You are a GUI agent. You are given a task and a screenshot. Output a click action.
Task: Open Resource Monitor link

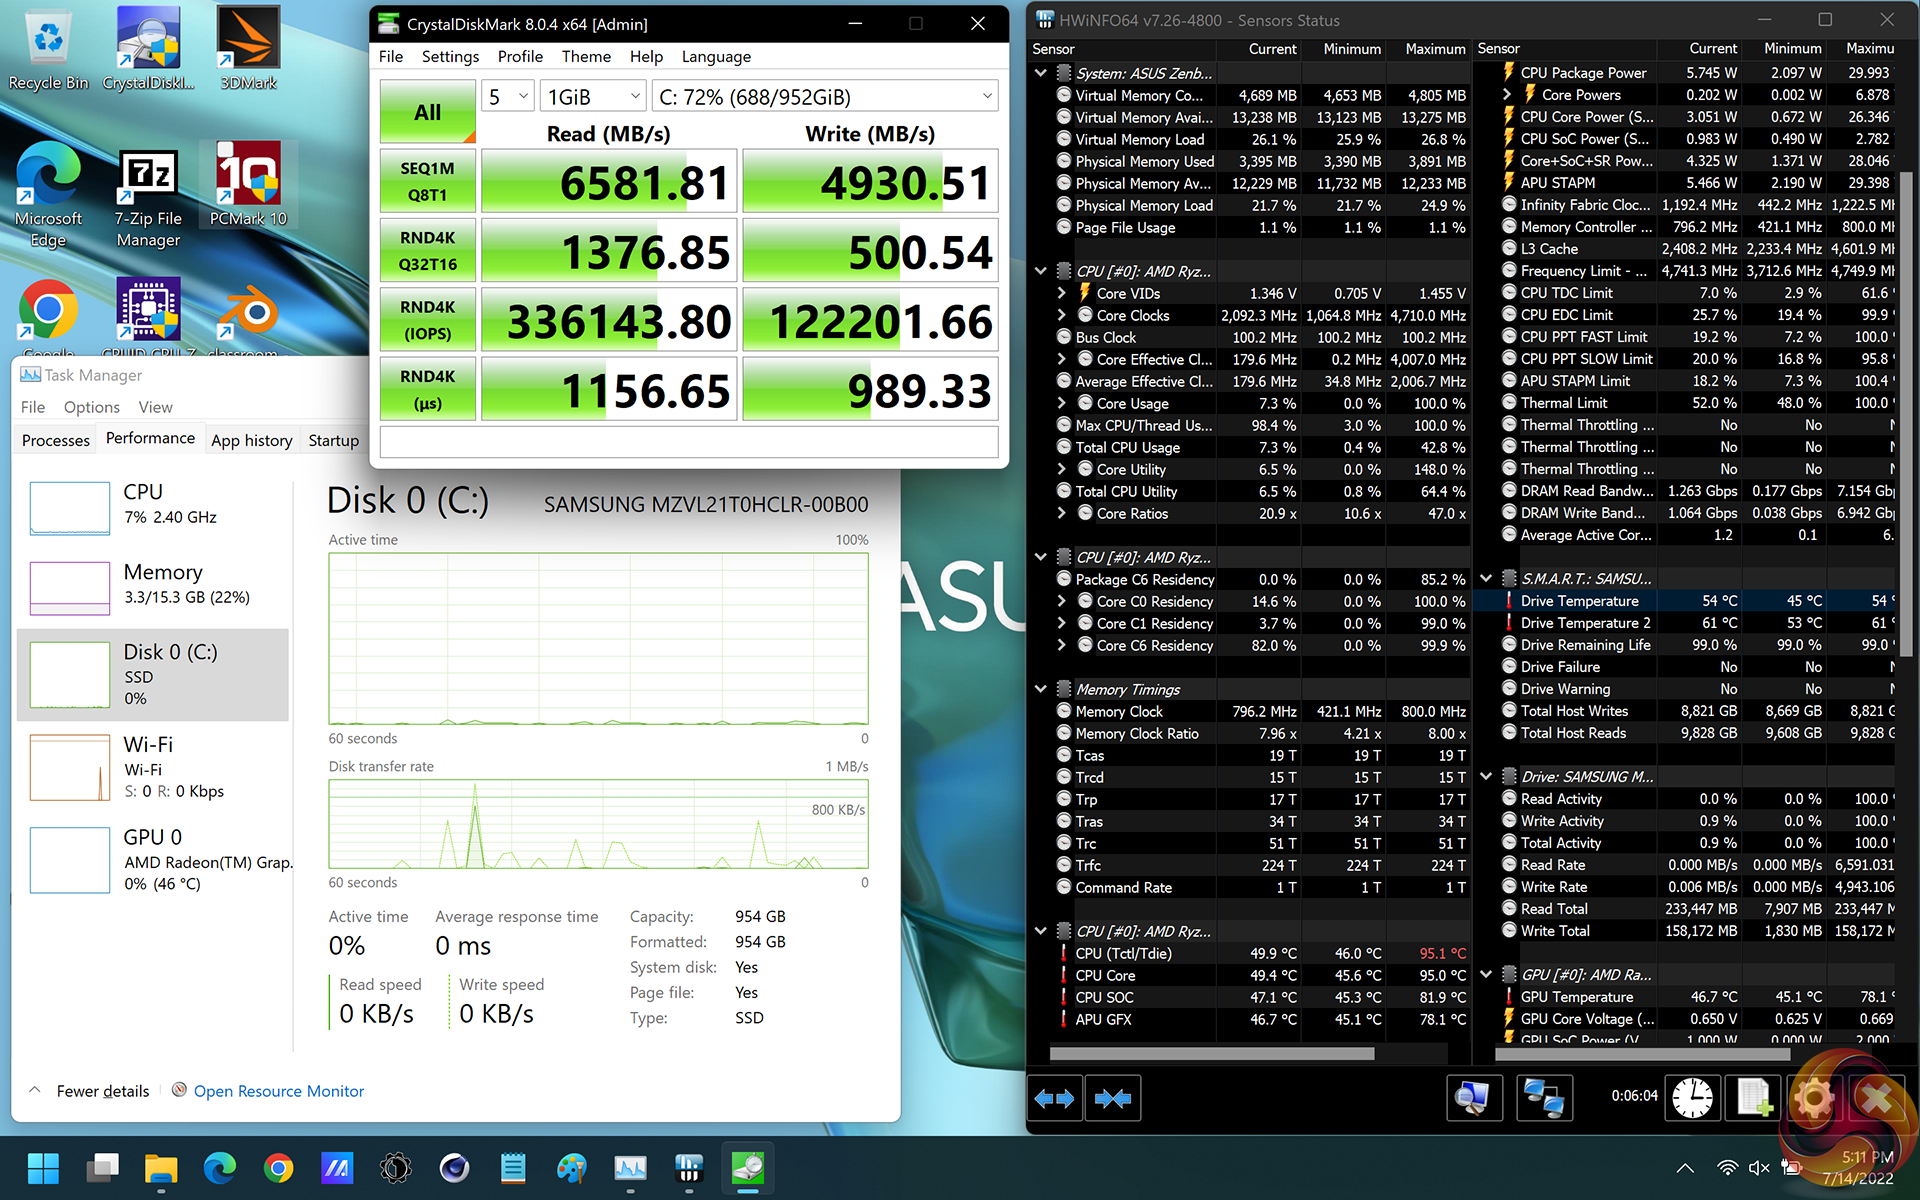[x=278, y=1091]
